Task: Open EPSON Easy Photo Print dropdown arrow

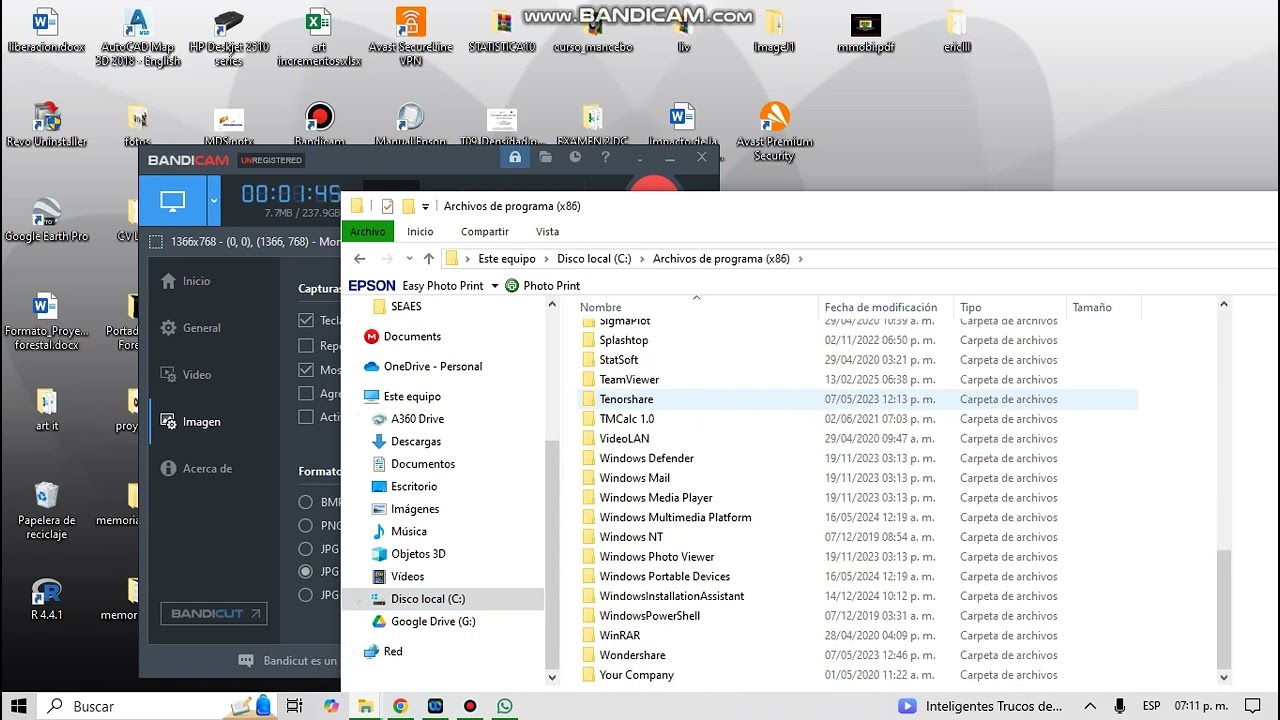Action: (x=494, y=286)
